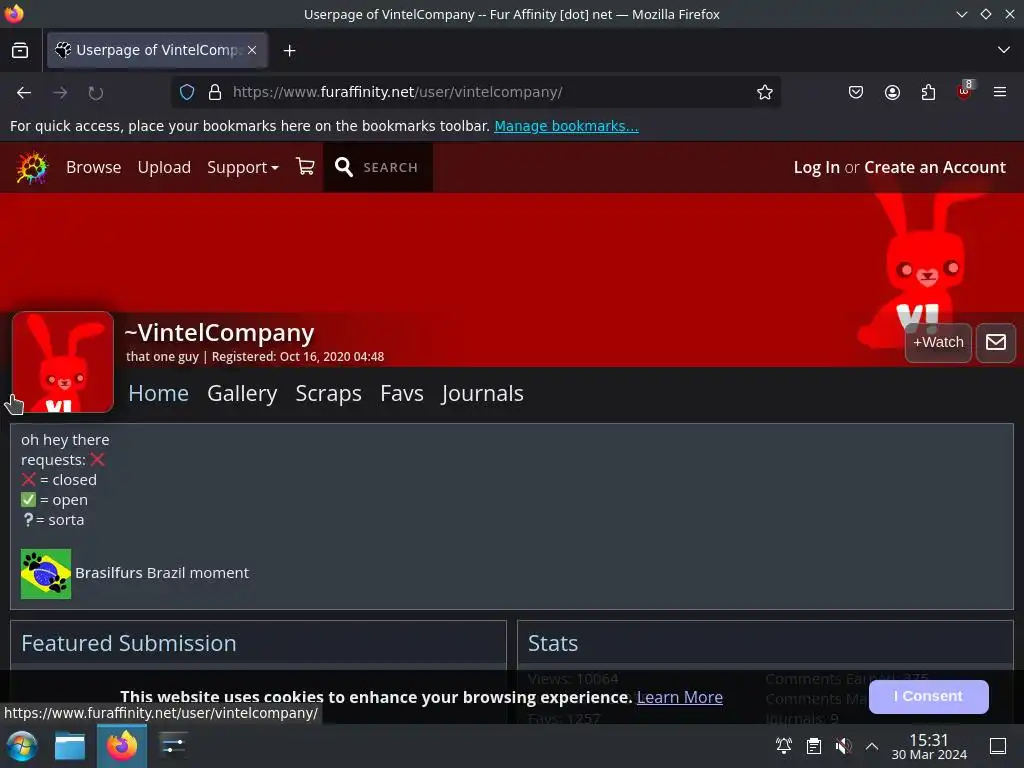Image resolution: width=1024 pixels, height=768 pixels.
Task: Switch to the Scraps tab
Action: pyautogui.click(x=328, y=393)
